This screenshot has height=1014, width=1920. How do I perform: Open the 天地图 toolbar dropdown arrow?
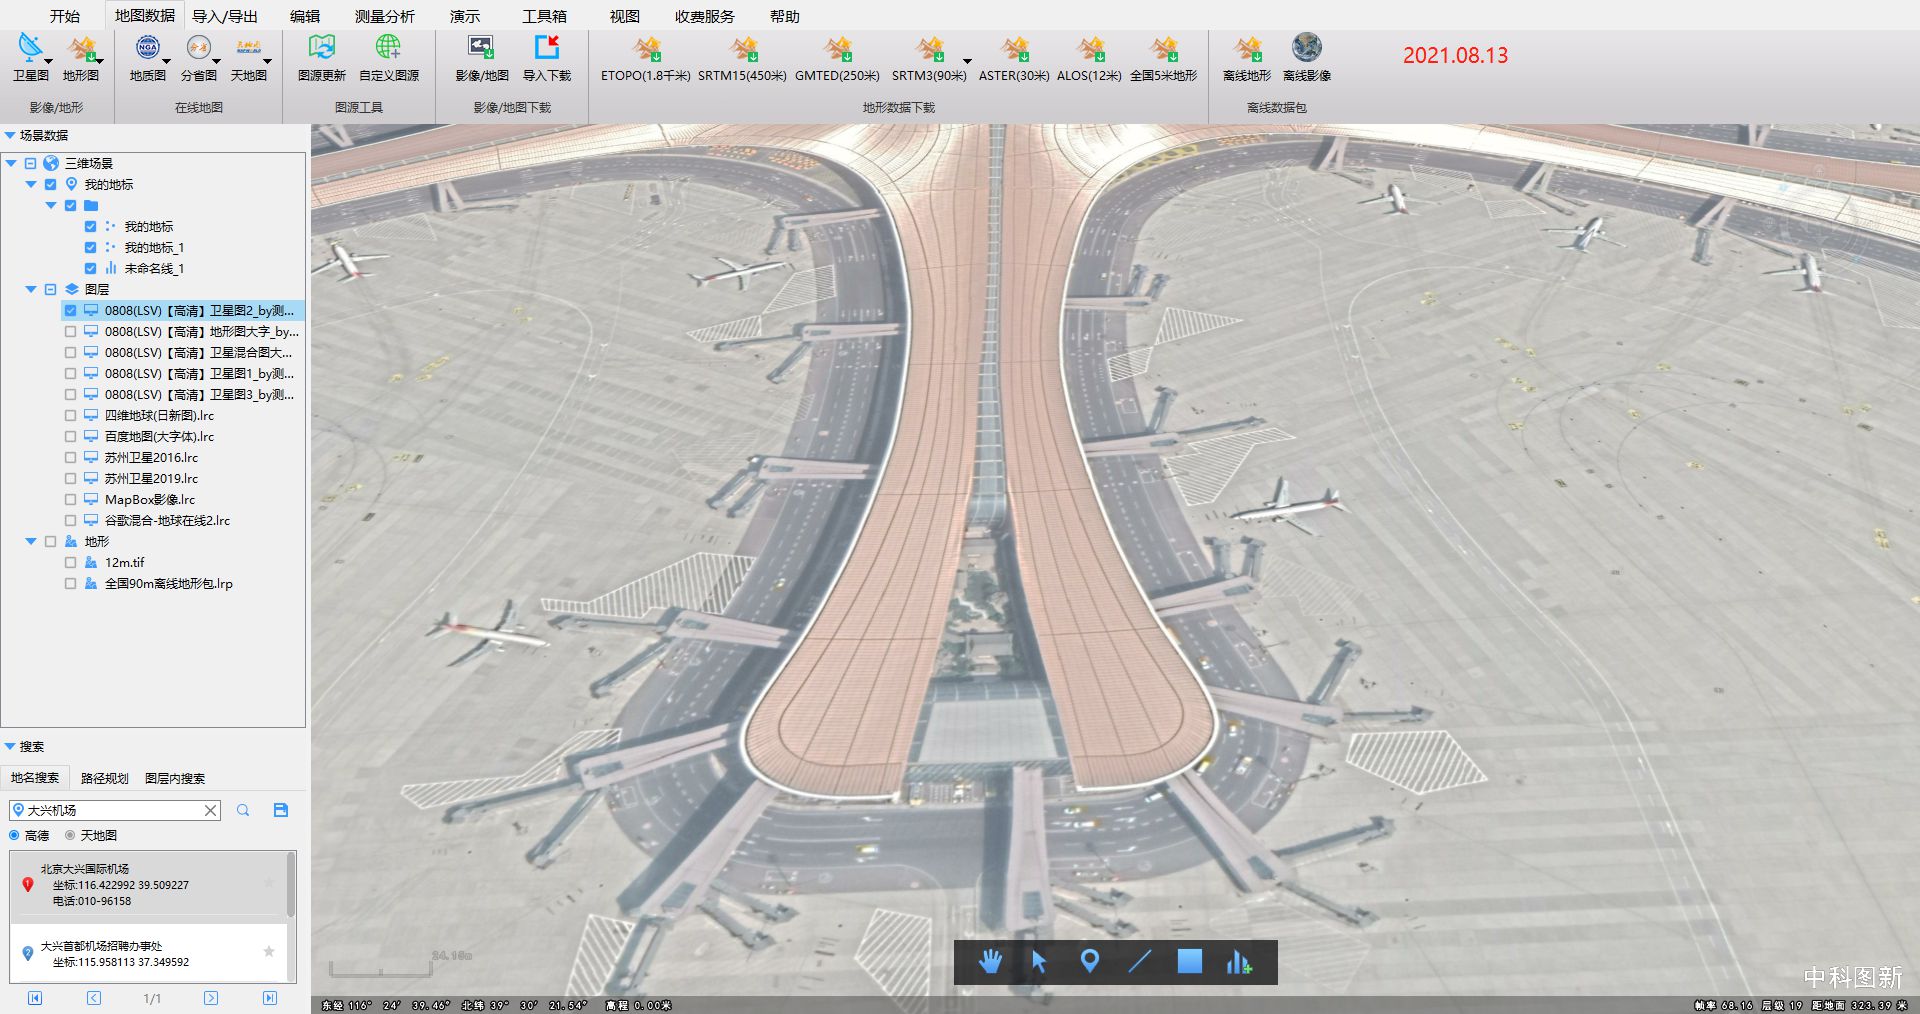click(x=267, y=61)
